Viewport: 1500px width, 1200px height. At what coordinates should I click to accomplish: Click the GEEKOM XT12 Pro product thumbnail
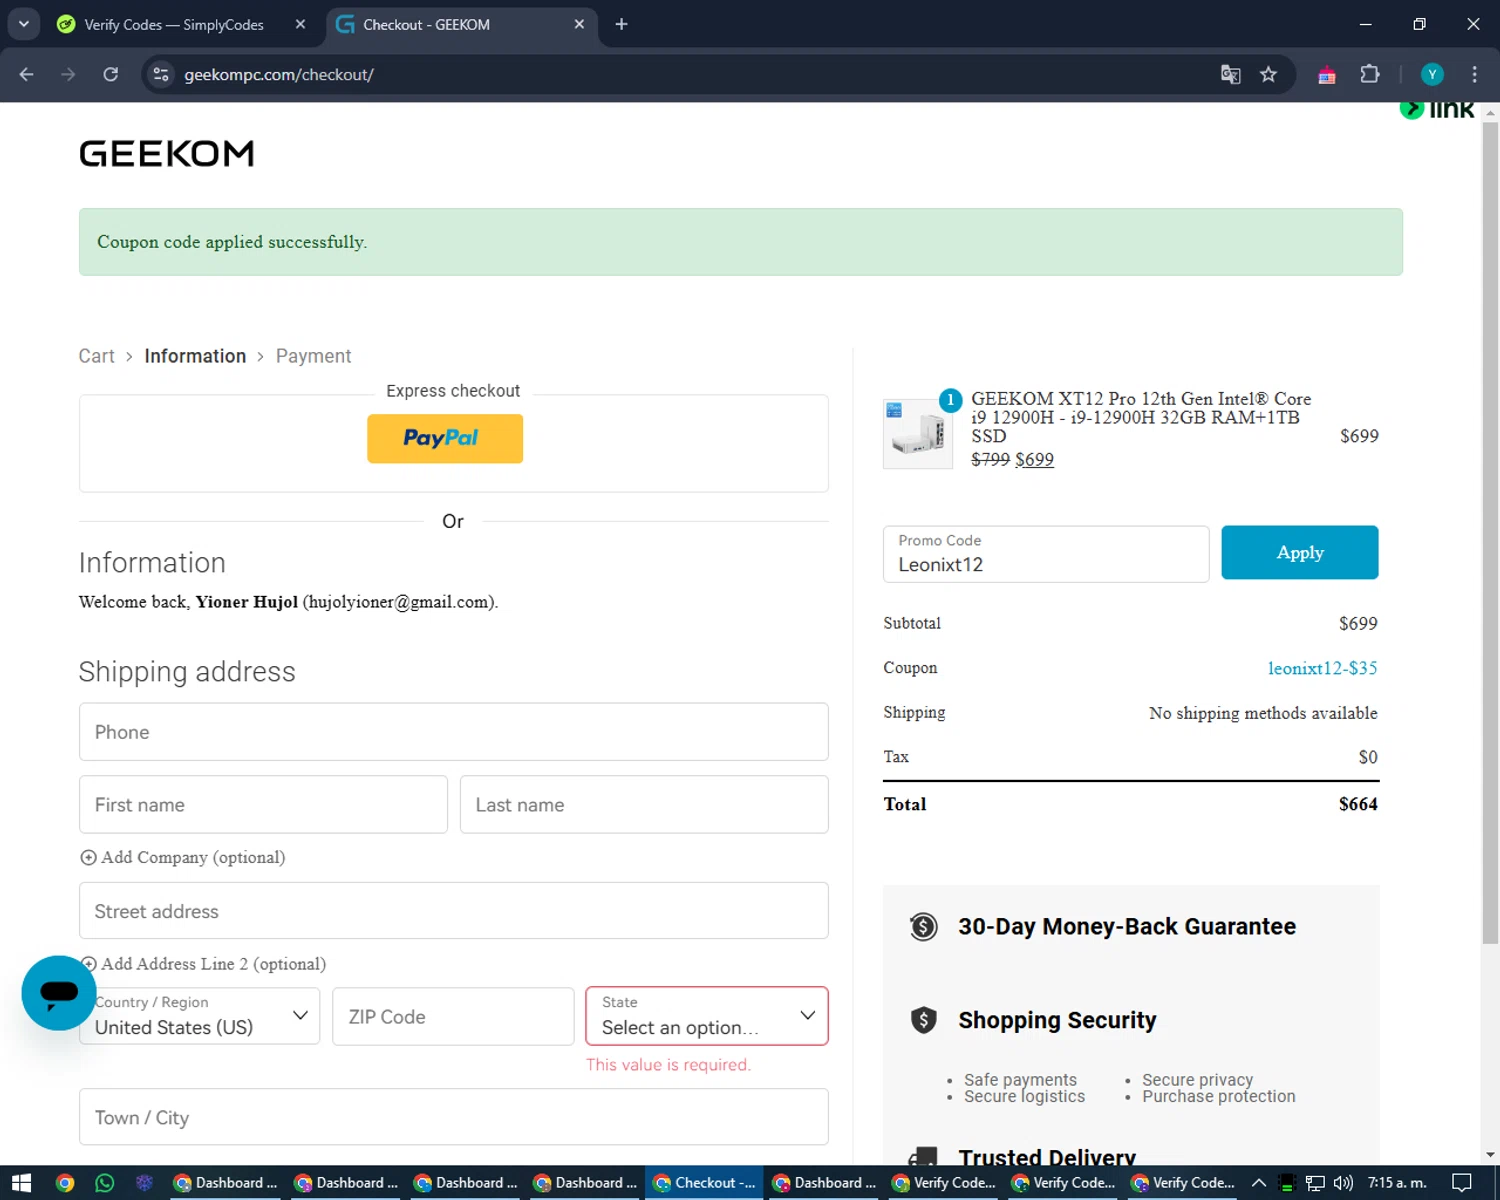pyautogui.click(x=917, y=433)
